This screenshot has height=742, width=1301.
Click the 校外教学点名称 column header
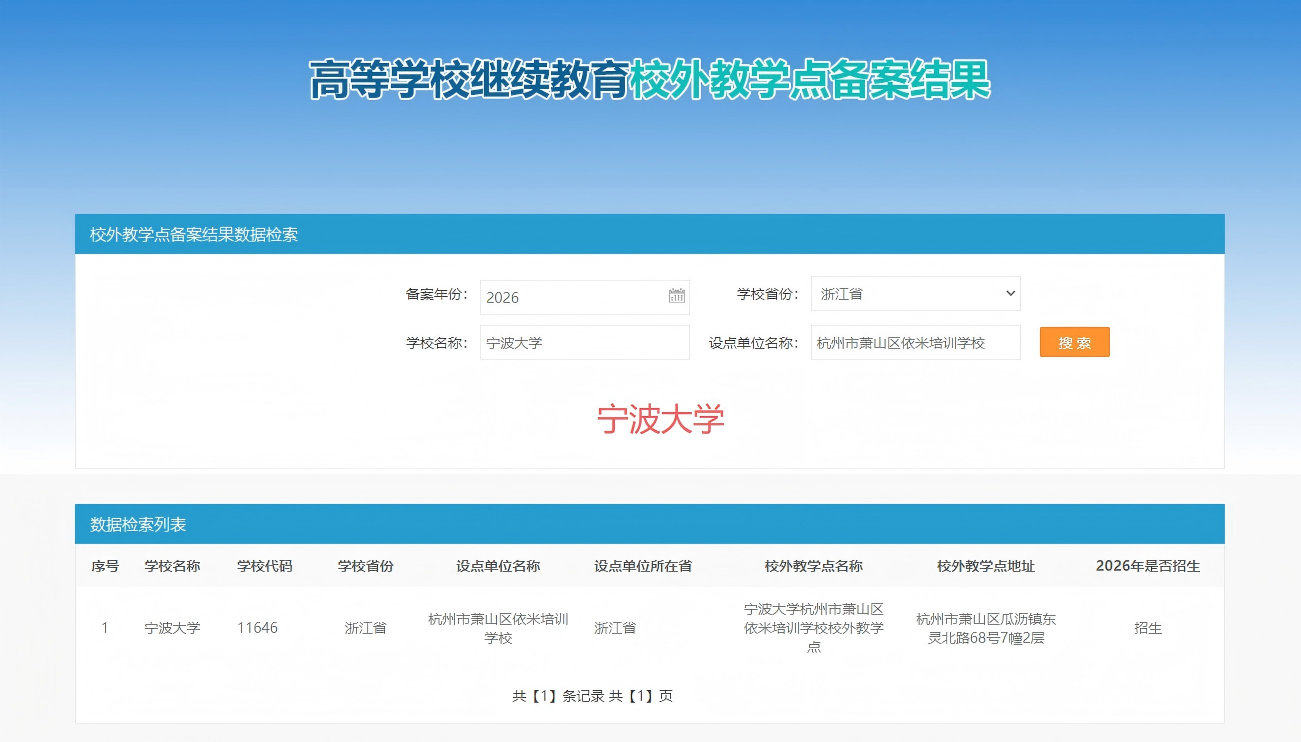click(x=814, y=566)
